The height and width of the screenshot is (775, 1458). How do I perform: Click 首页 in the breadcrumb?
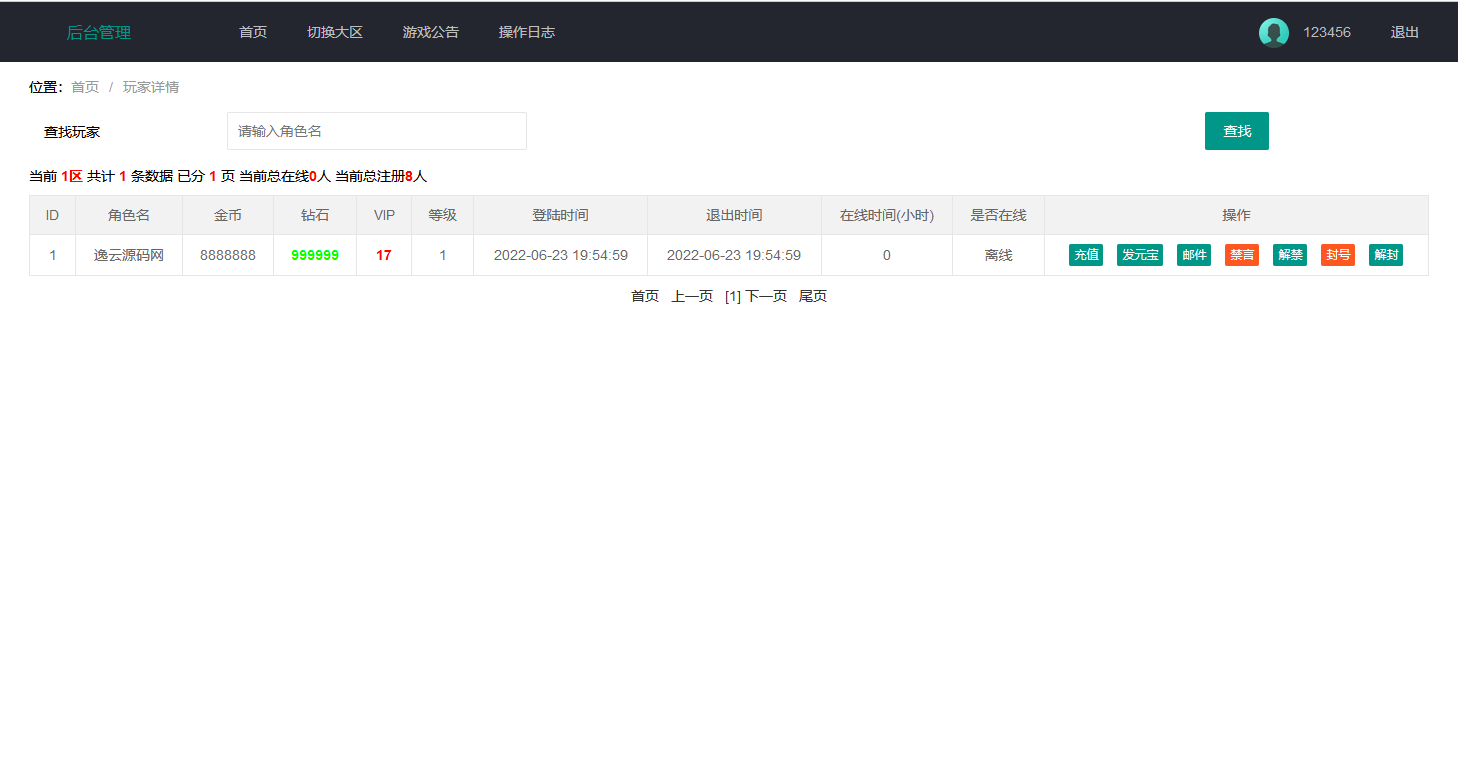tap(85, 87)
